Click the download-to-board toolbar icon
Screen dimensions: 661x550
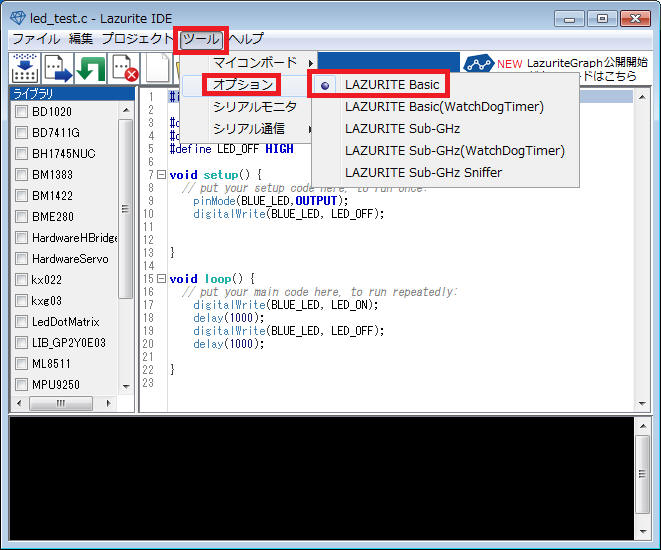point(24,68)
